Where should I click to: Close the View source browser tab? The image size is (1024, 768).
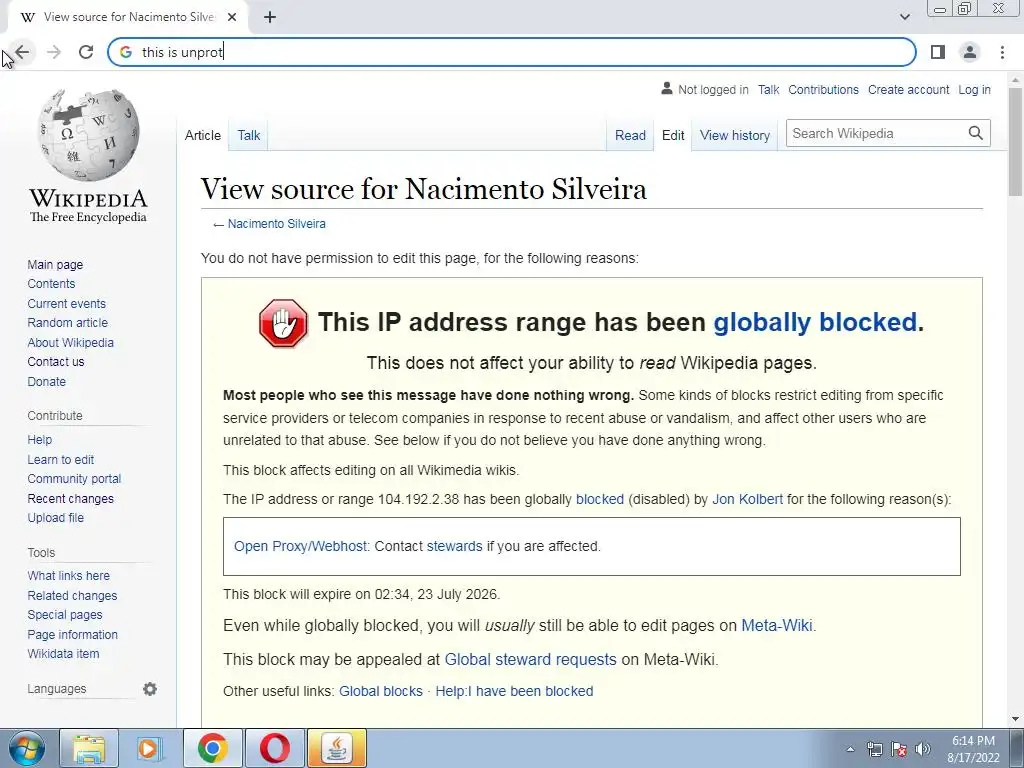(x=232, y=18)
